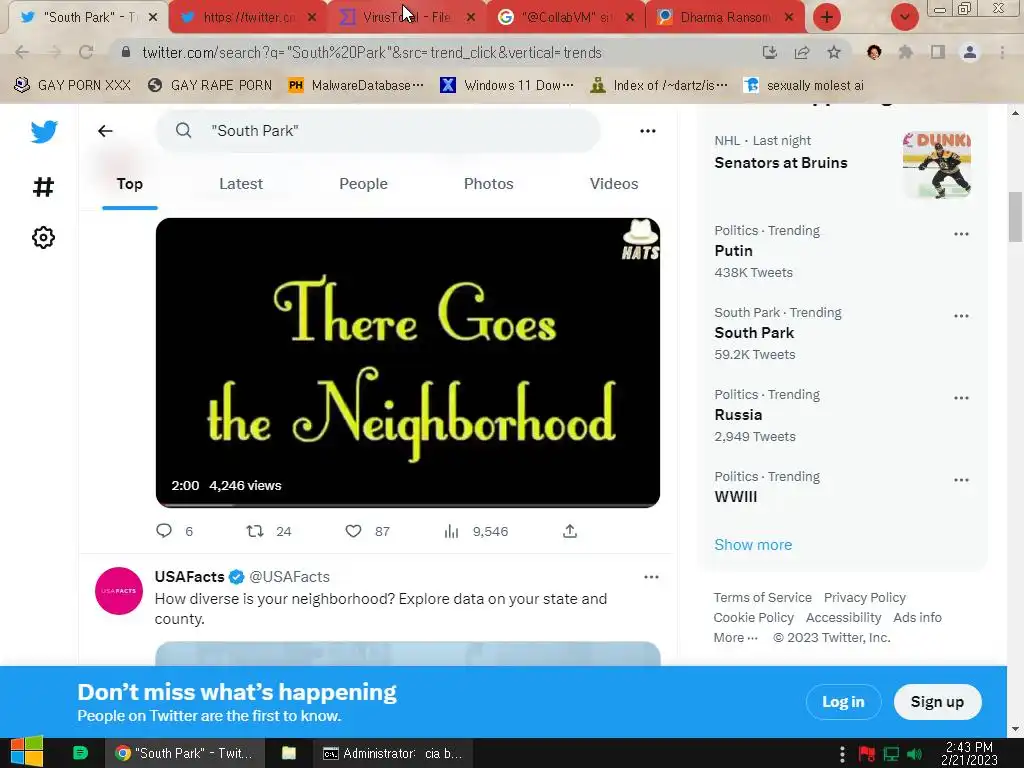Open the browser profile icon

(970, 52)
